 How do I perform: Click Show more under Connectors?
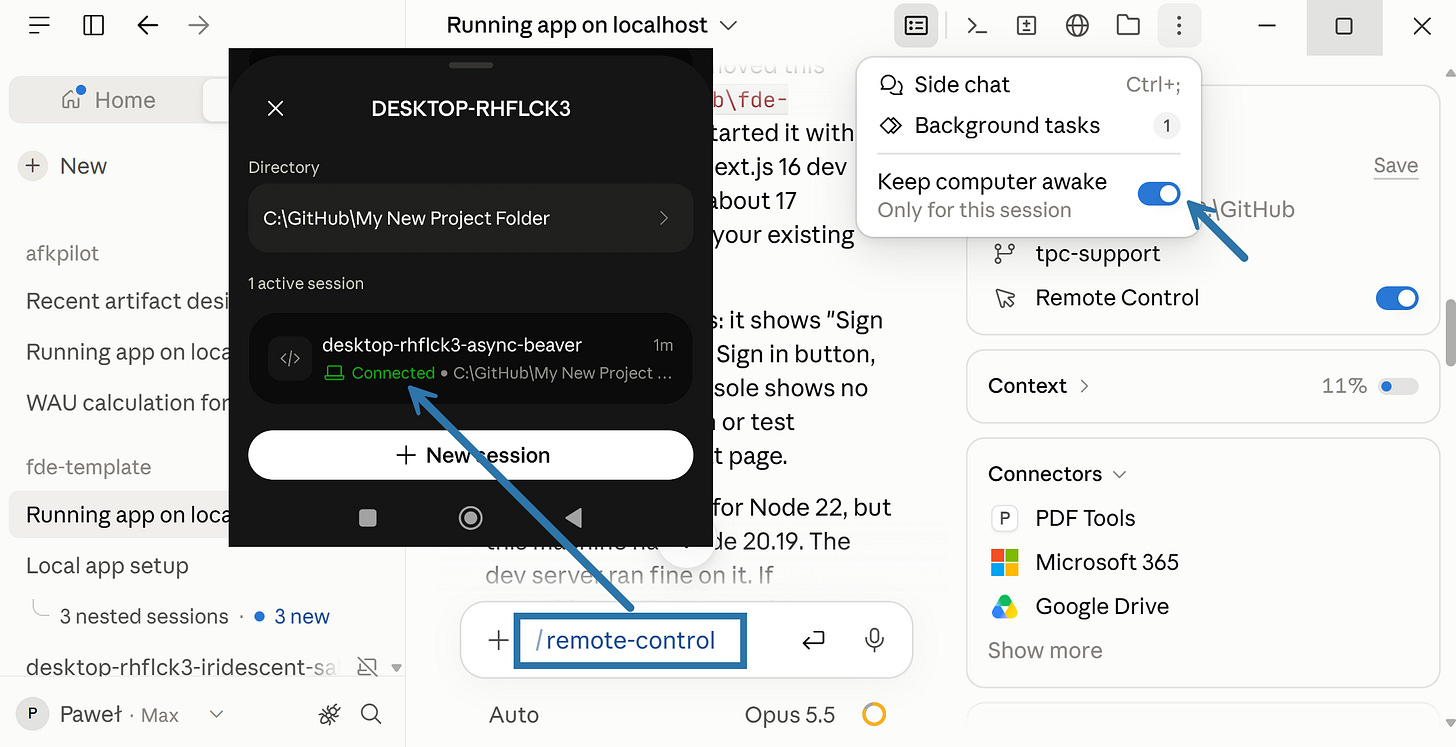point(1045,651)
